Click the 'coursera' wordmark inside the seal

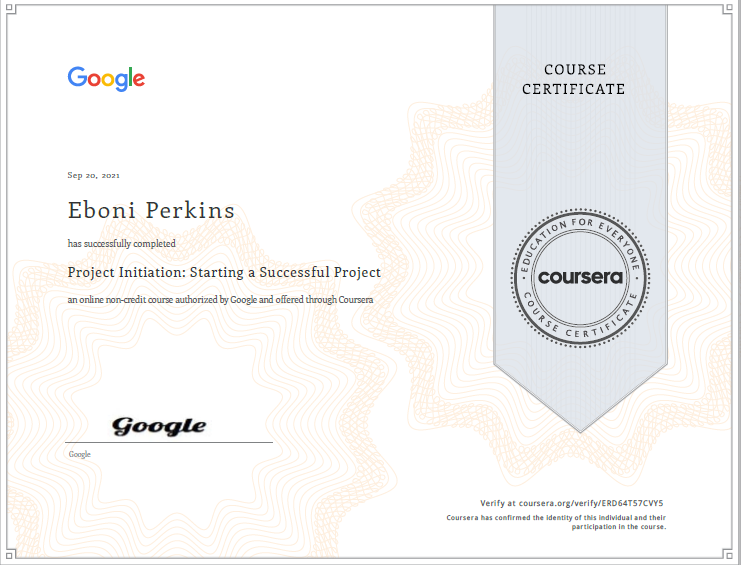580,277
